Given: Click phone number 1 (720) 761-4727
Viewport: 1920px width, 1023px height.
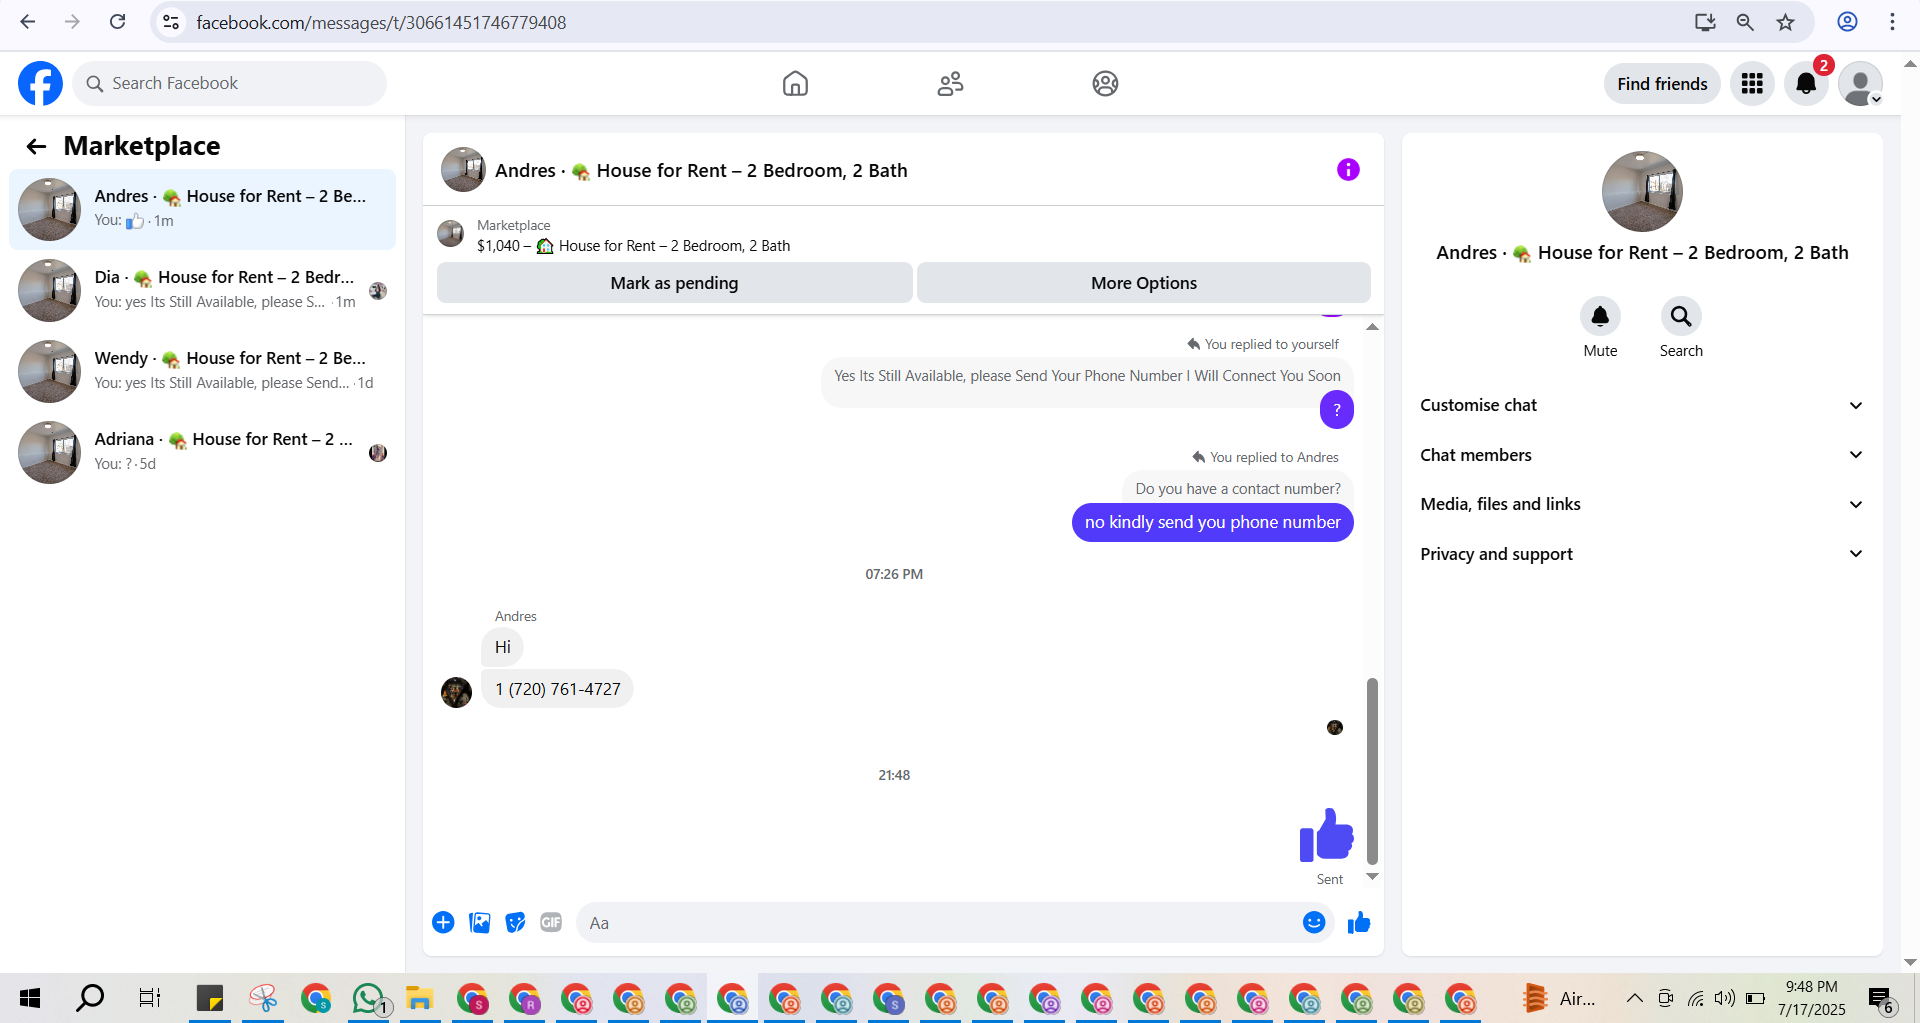Looking at the screenshot, I should point(558,689).
